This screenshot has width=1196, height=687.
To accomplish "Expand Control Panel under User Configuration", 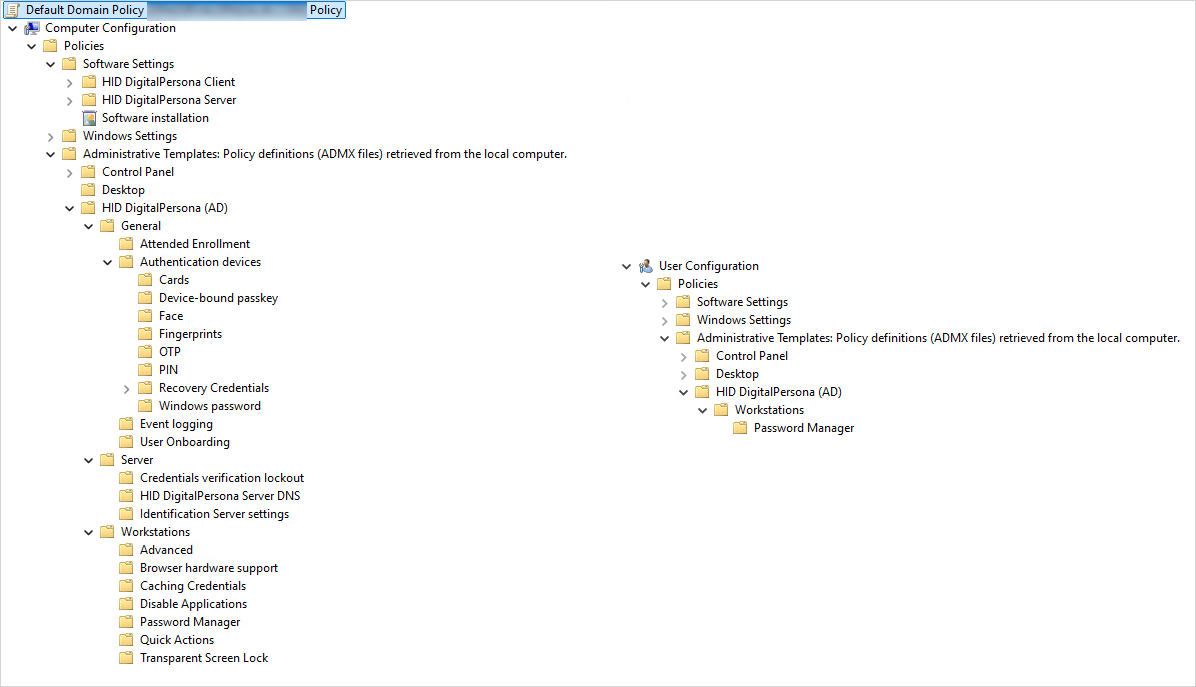I will [683, 356].
